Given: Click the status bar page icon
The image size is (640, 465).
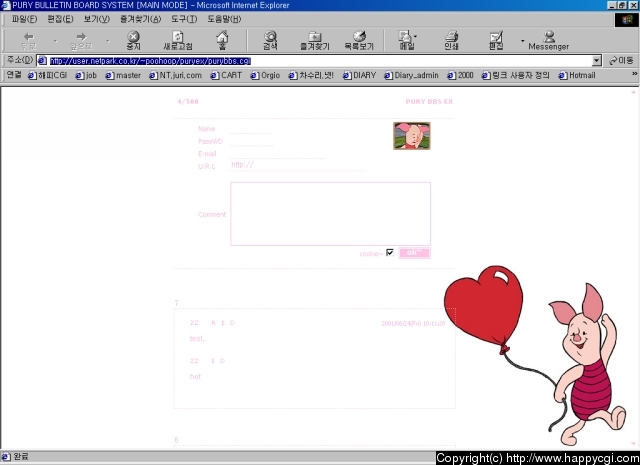Looking at the screenshot, I should (x=6, y=456).
